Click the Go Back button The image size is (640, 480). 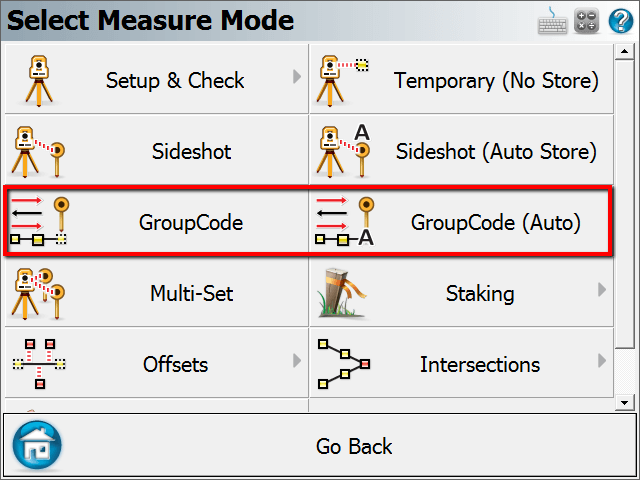(x=320, y=446)
